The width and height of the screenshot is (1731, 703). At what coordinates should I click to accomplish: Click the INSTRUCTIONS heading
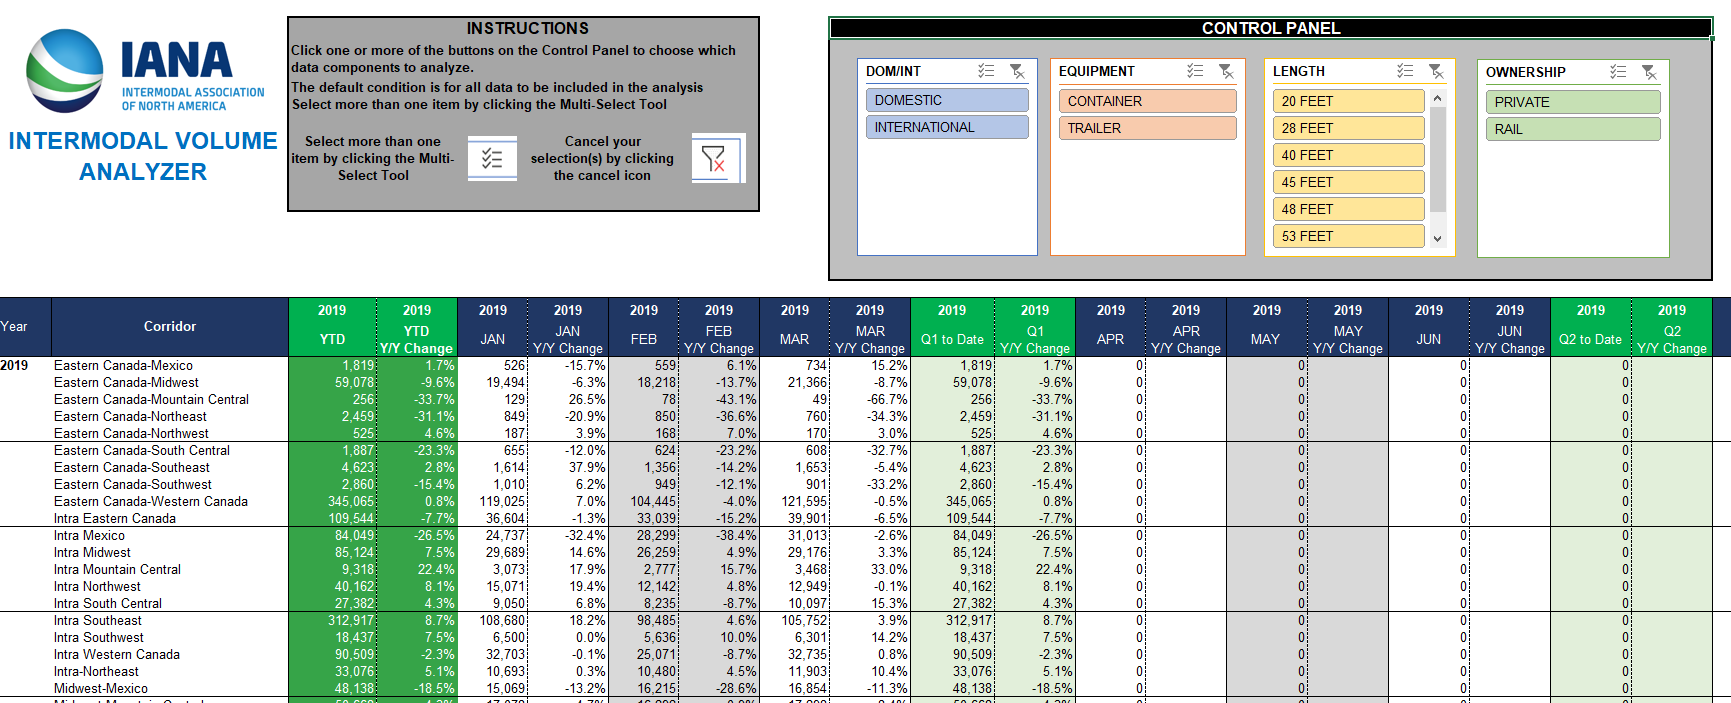[527, 28]
